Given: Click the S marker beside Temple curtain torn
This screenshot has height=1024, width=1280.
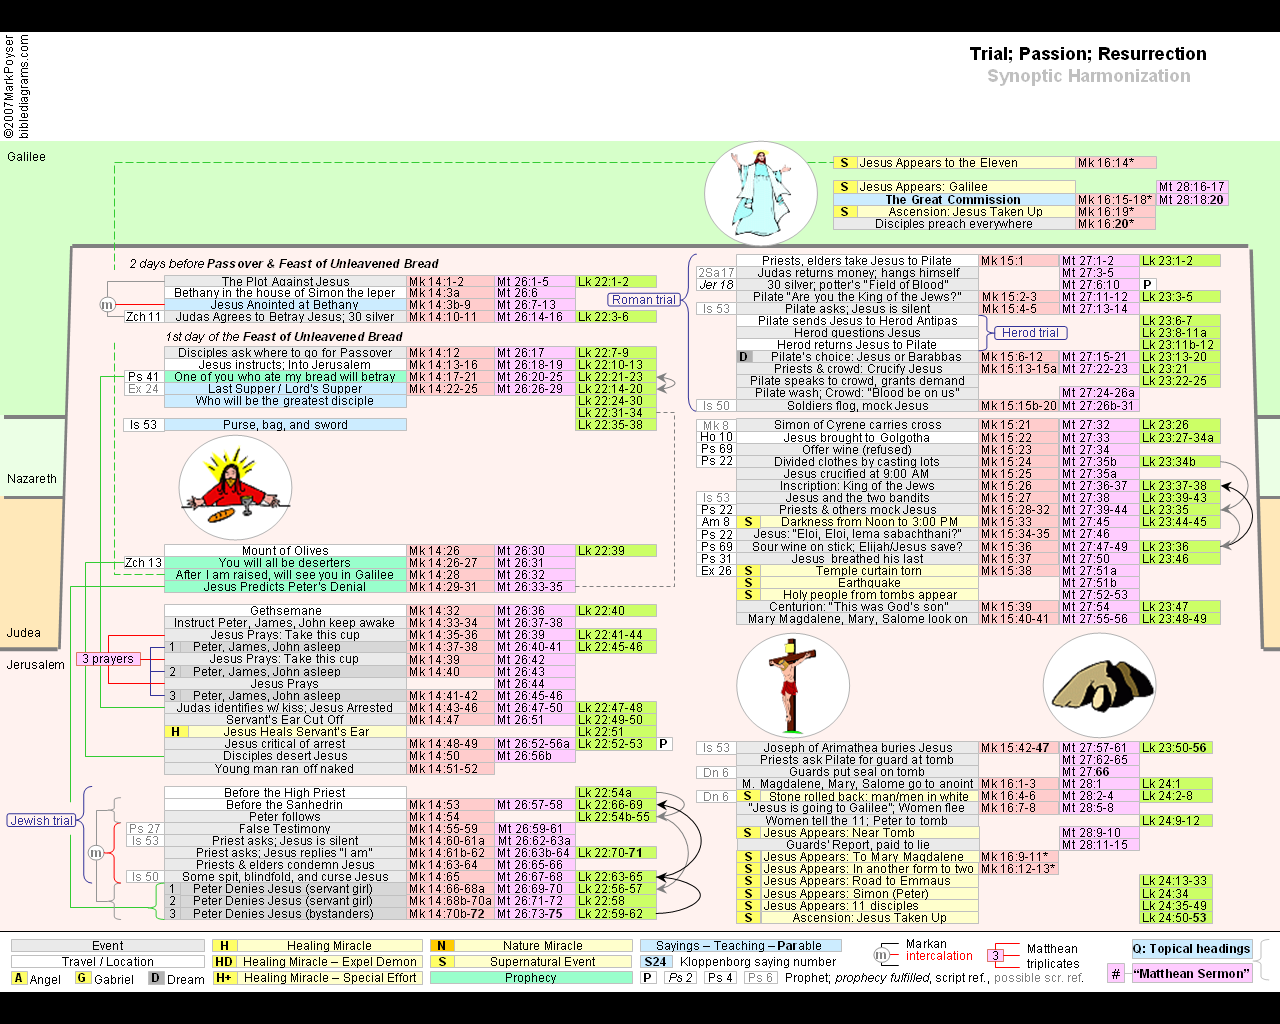Looking at the screenshot, I should [x=748, y=571].
